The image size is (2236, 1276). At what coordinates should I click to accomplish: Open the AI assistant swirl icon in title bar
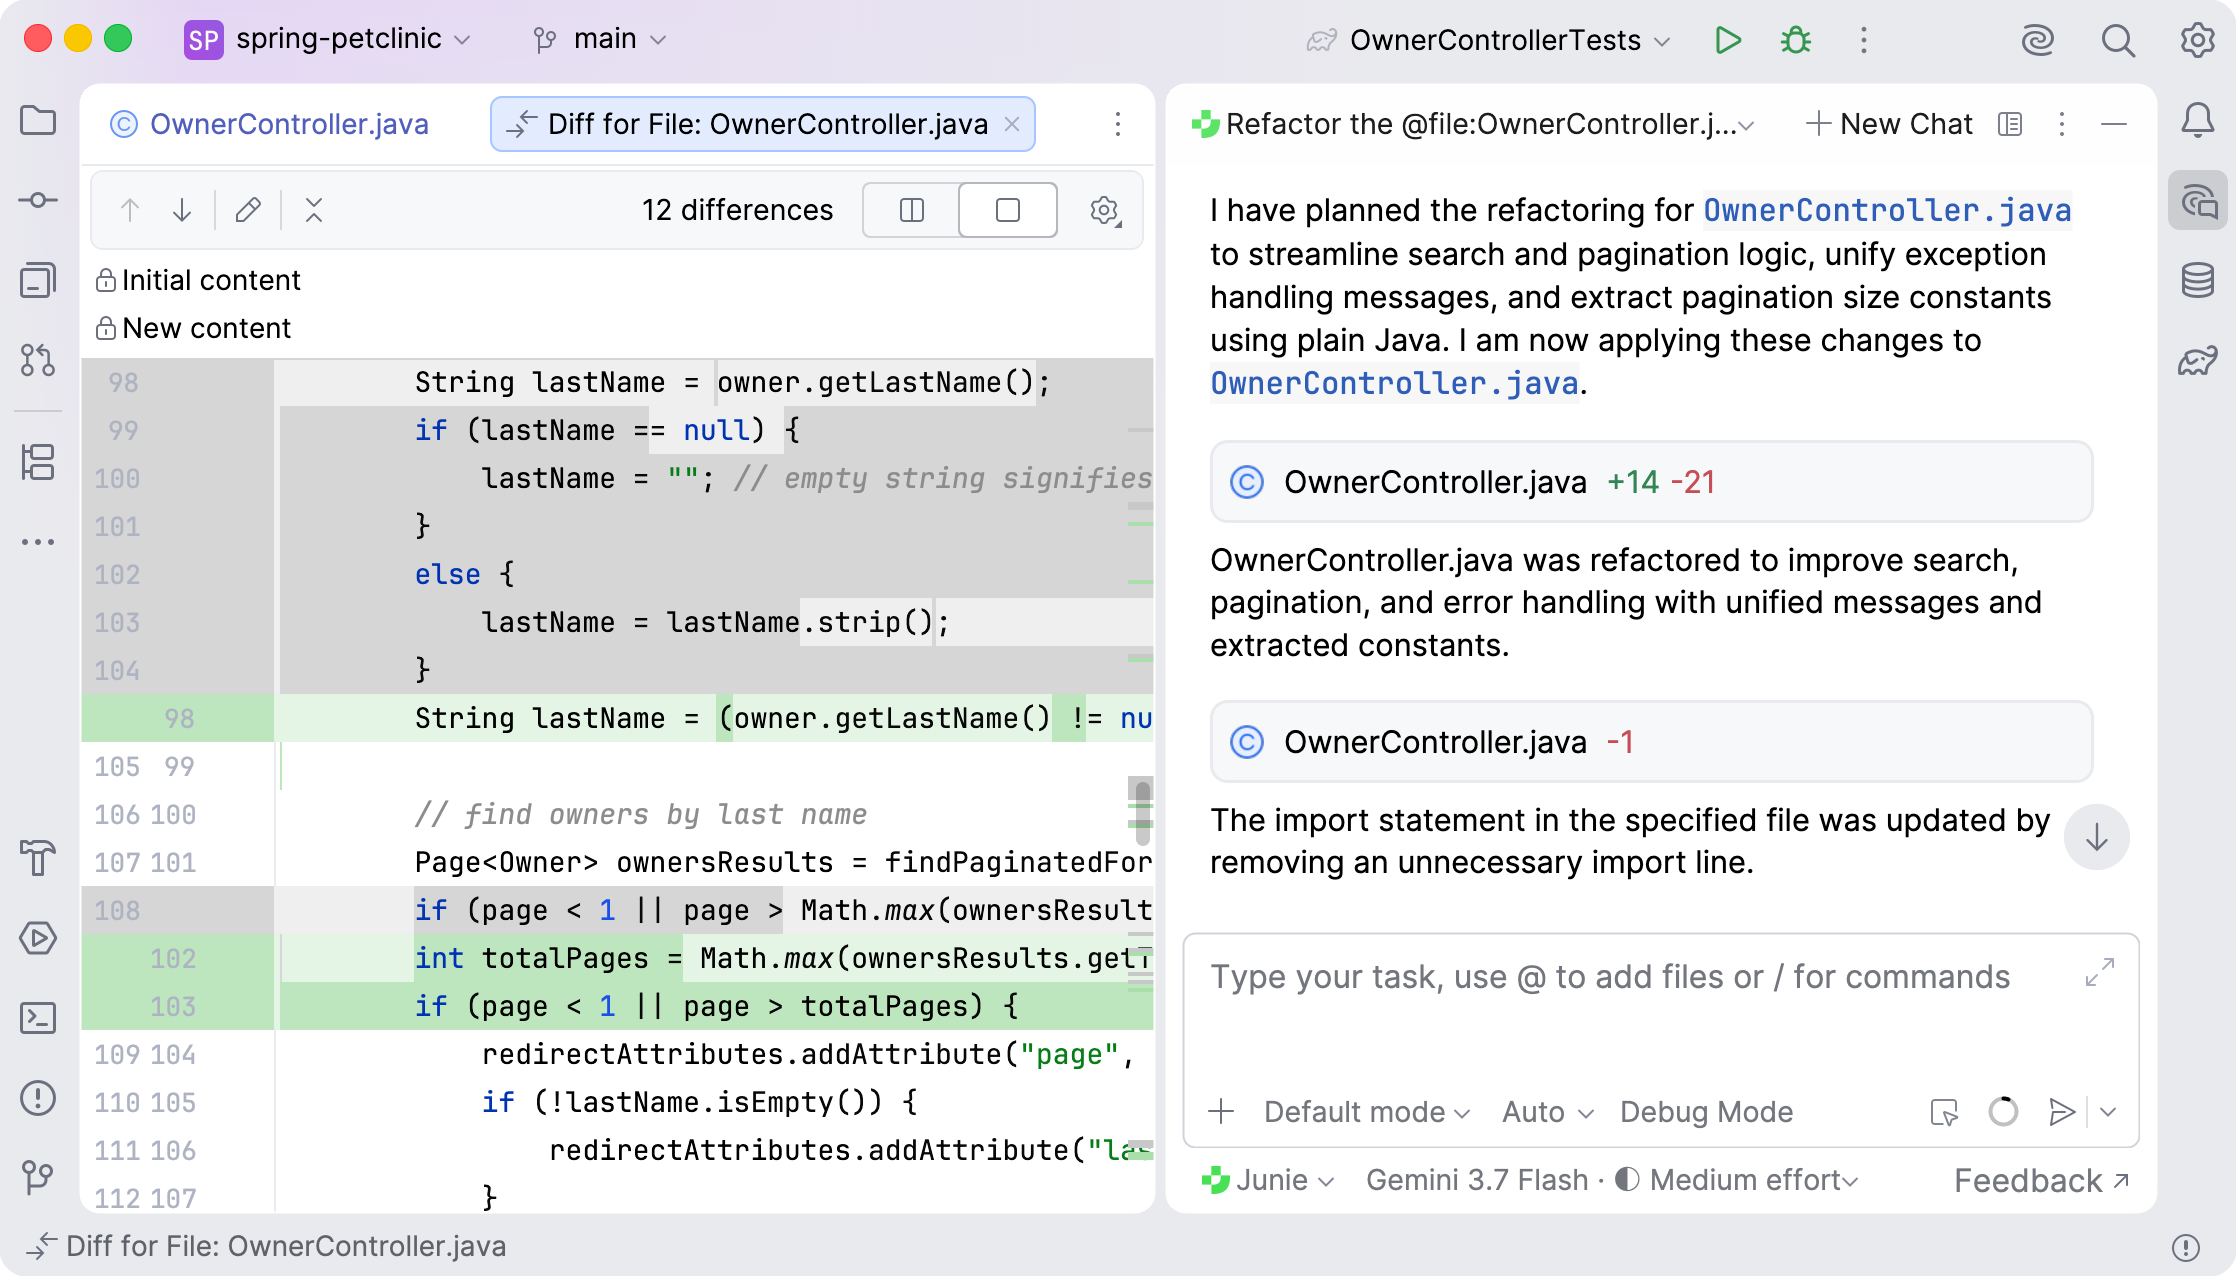(x=2037, y=40)
